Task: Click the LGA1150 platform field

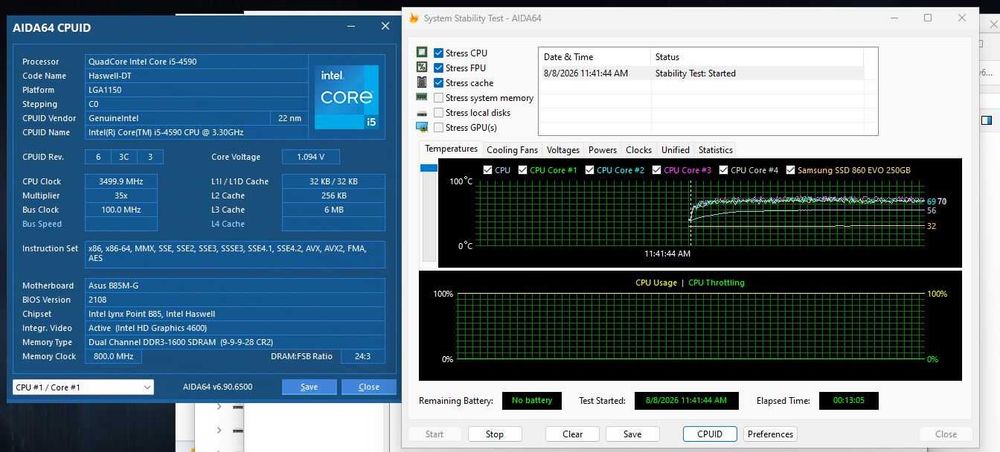Action: pyautogui.click(x=196, y=90)
